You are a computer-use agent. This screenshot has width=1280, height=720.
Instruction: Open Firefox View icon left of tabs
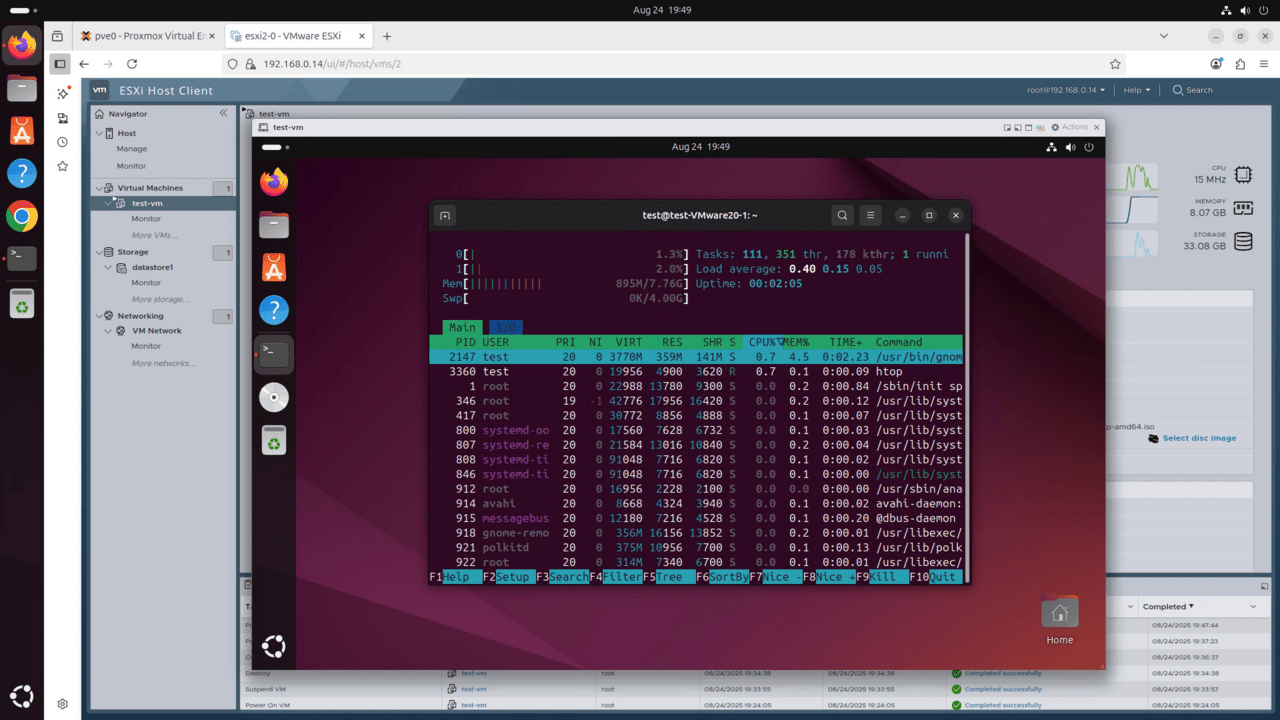click(x=59, y=36)
